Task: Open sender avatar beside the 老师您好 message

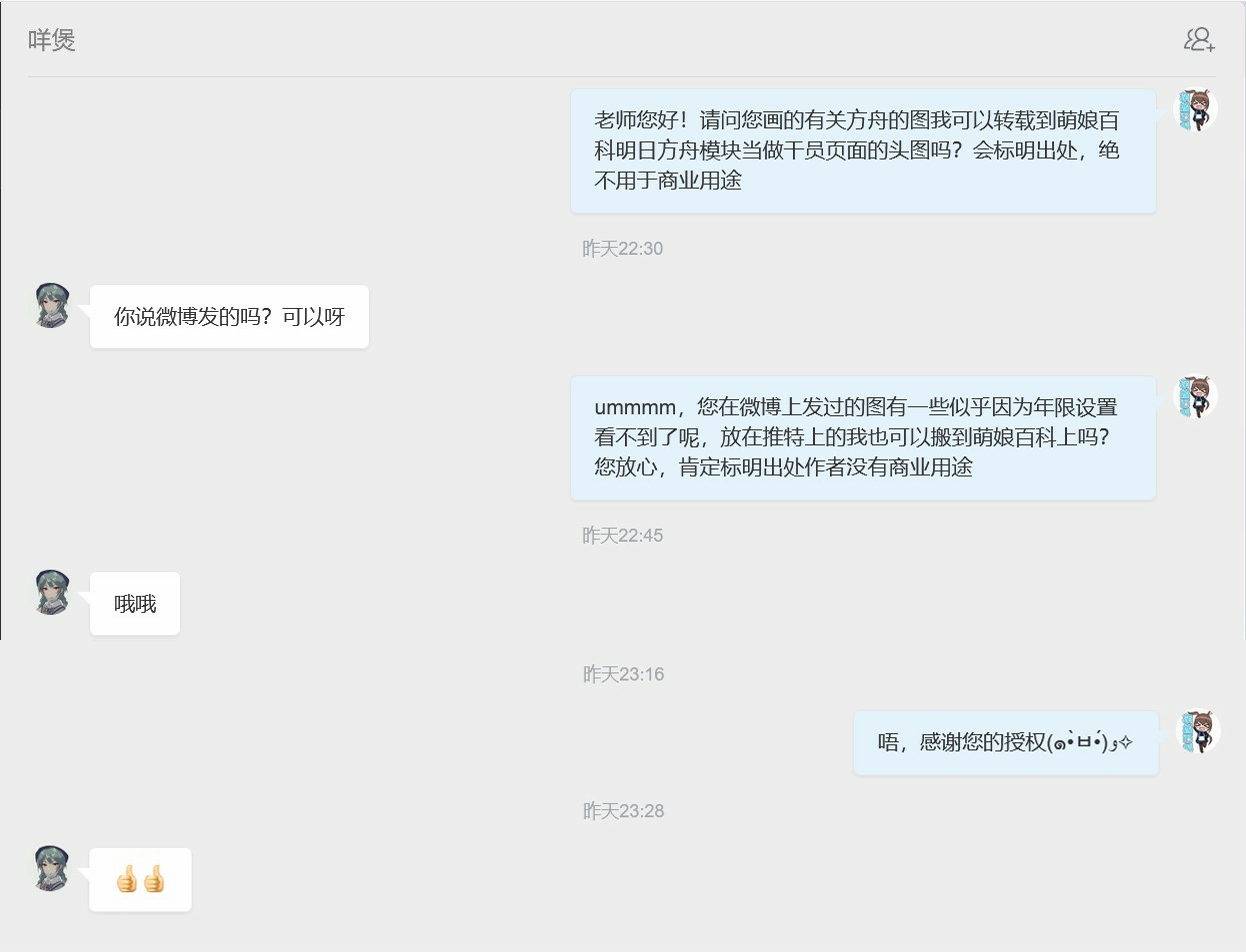Action: [1195, 110]
